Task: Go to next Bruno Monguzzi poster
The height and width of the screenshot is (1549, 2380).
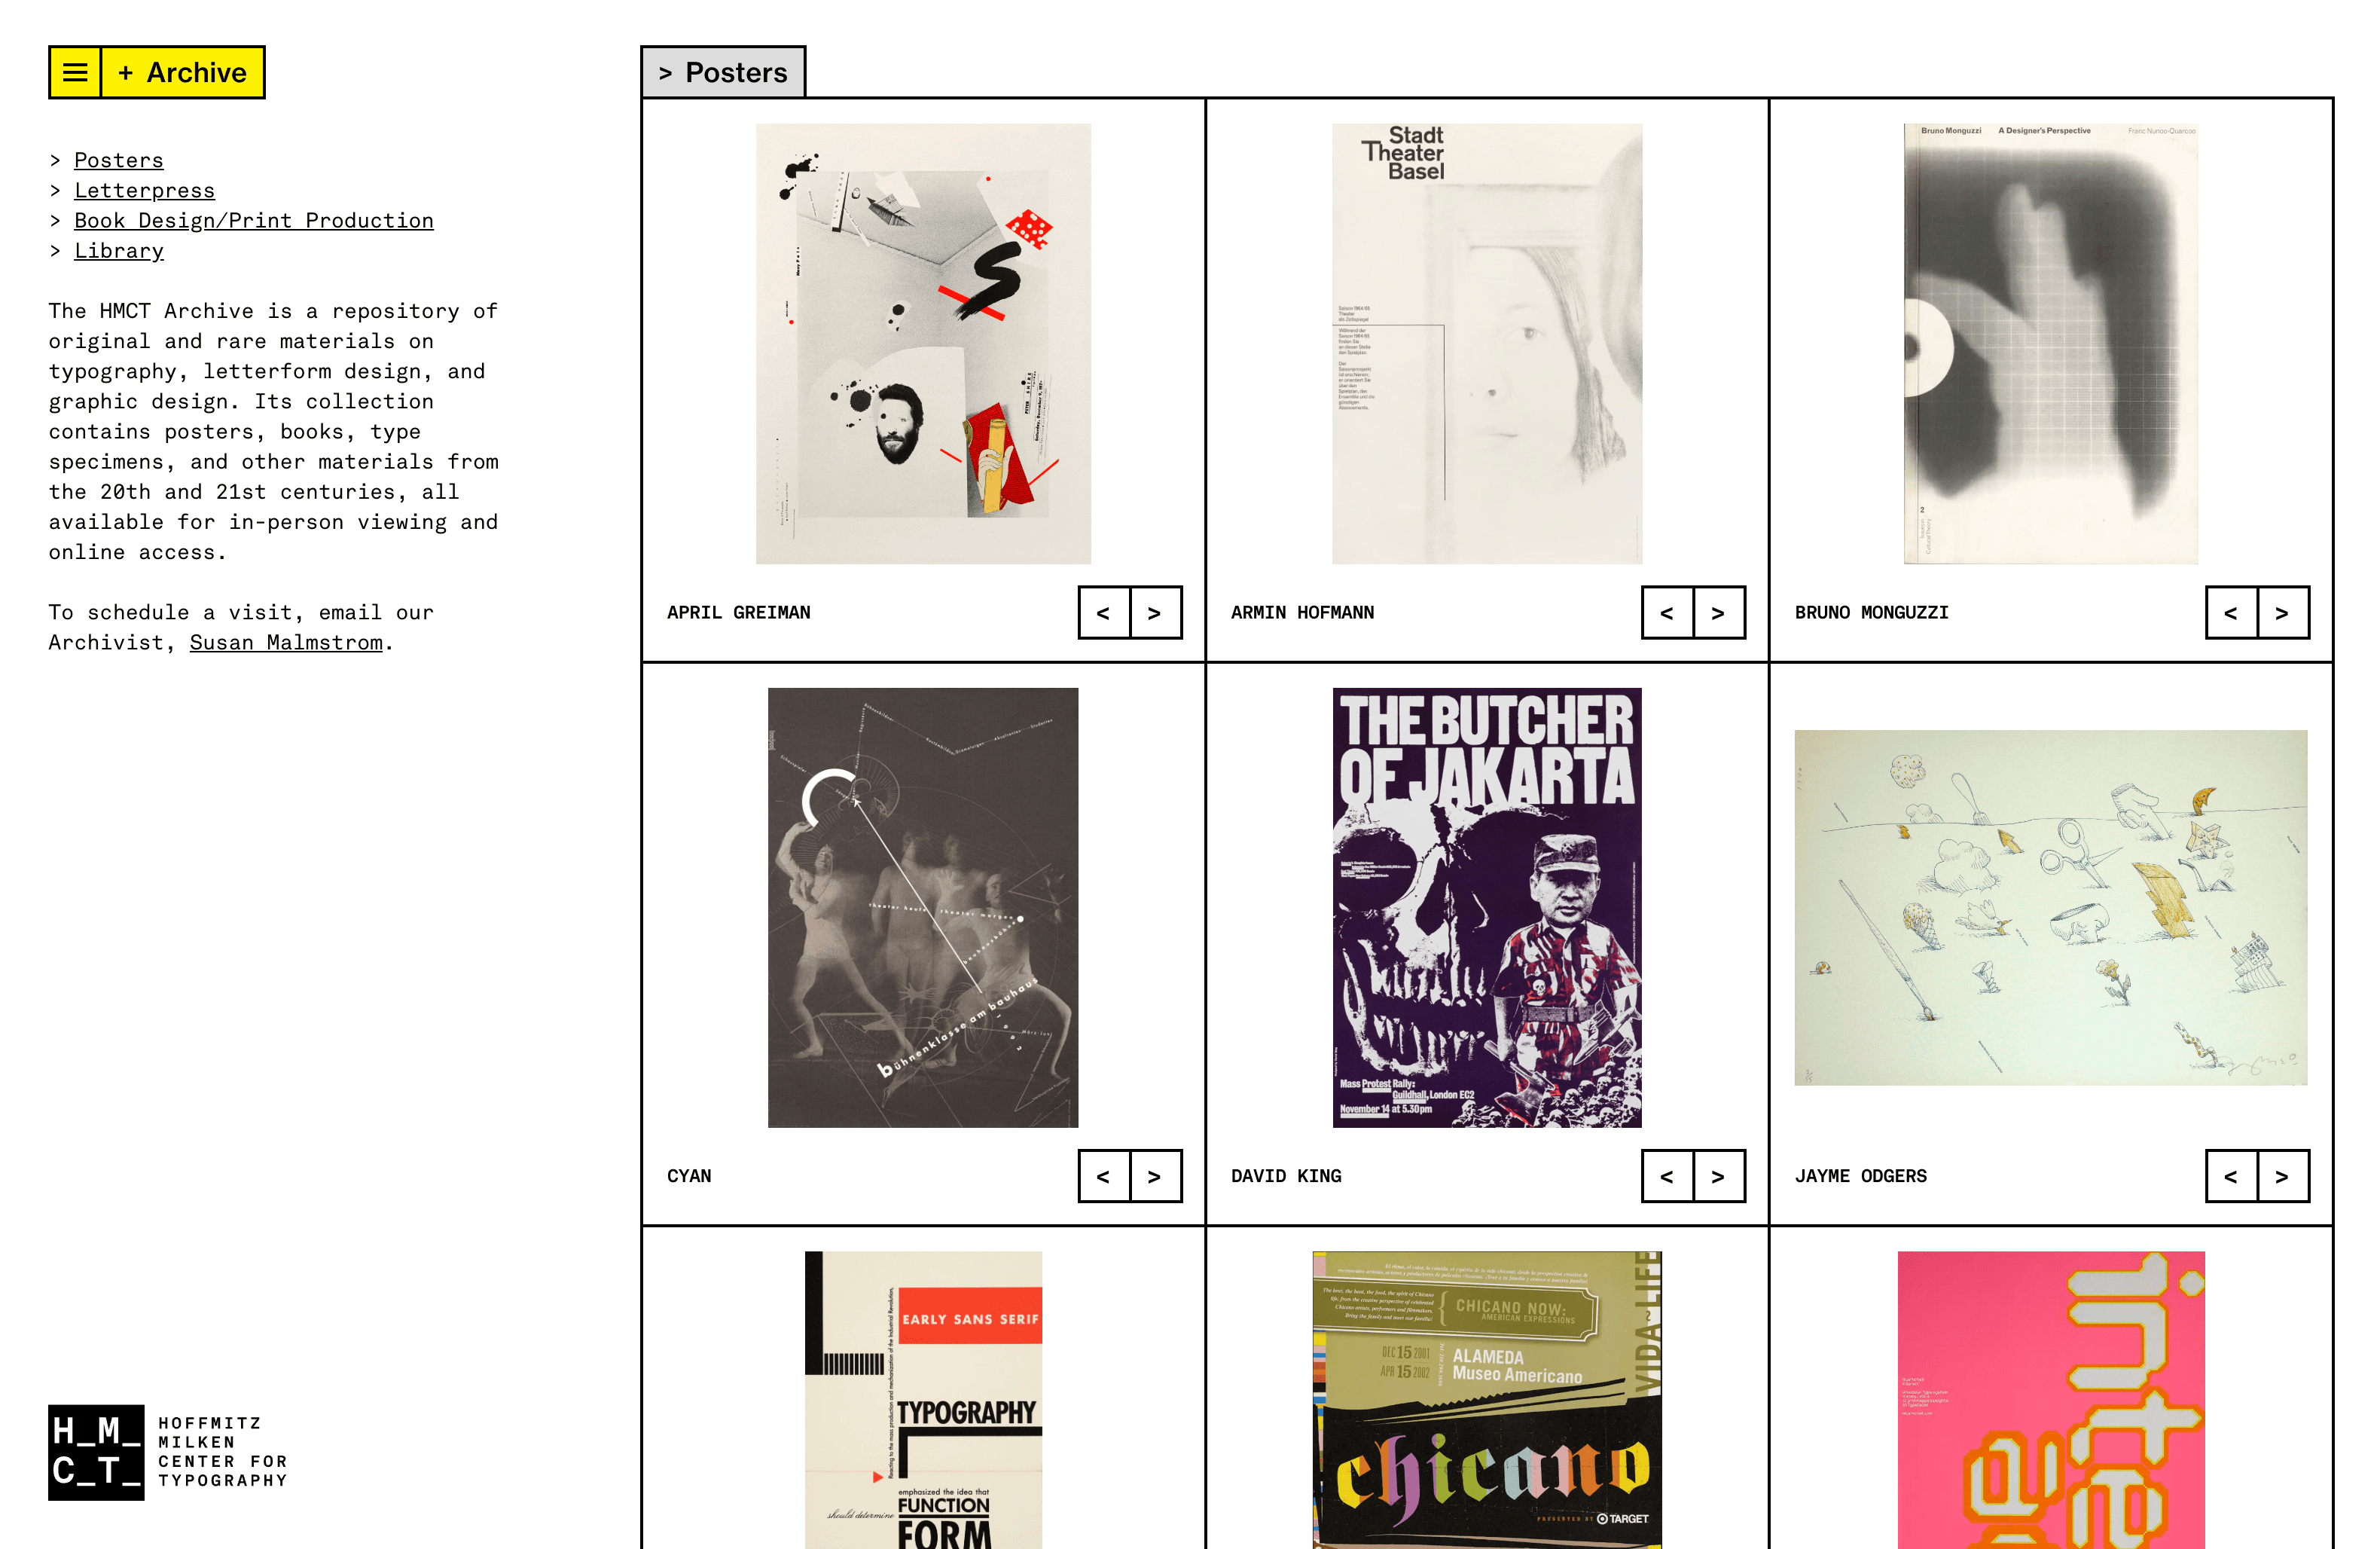Action: [x=2283, y=612]
